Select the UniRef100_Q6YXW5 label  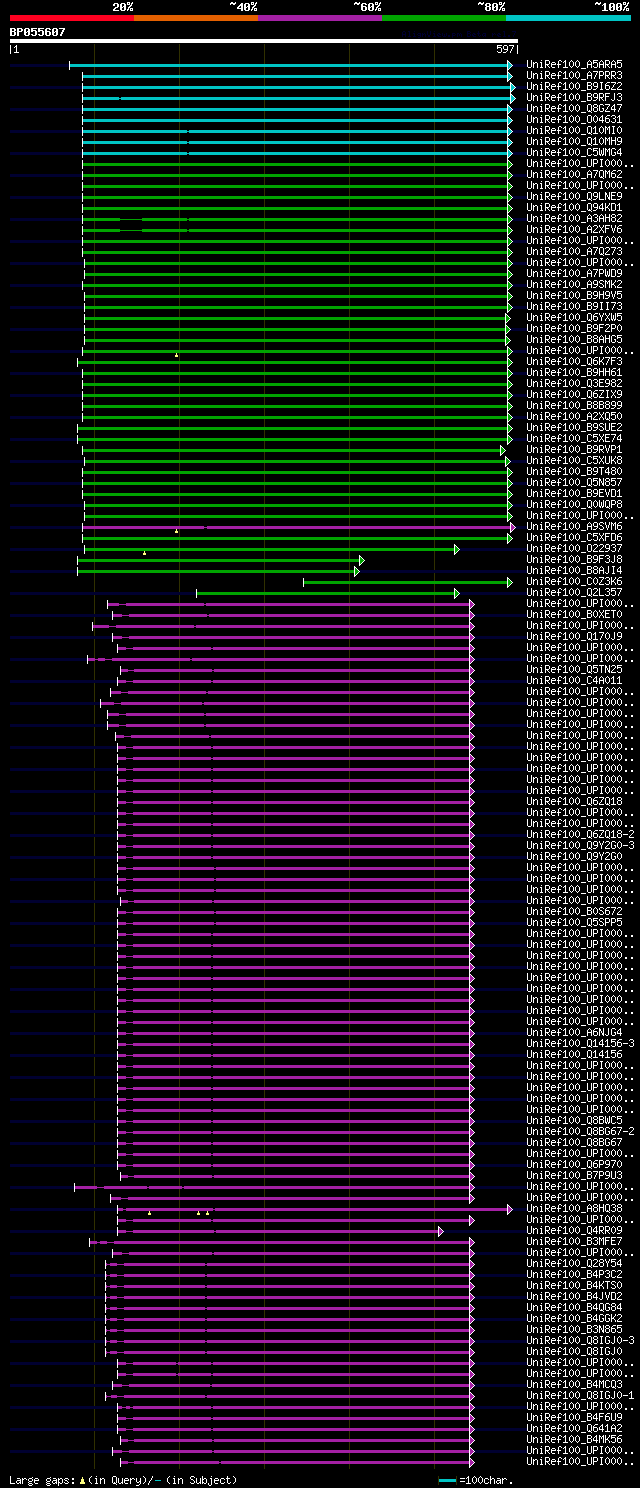(x=574, y=317)
